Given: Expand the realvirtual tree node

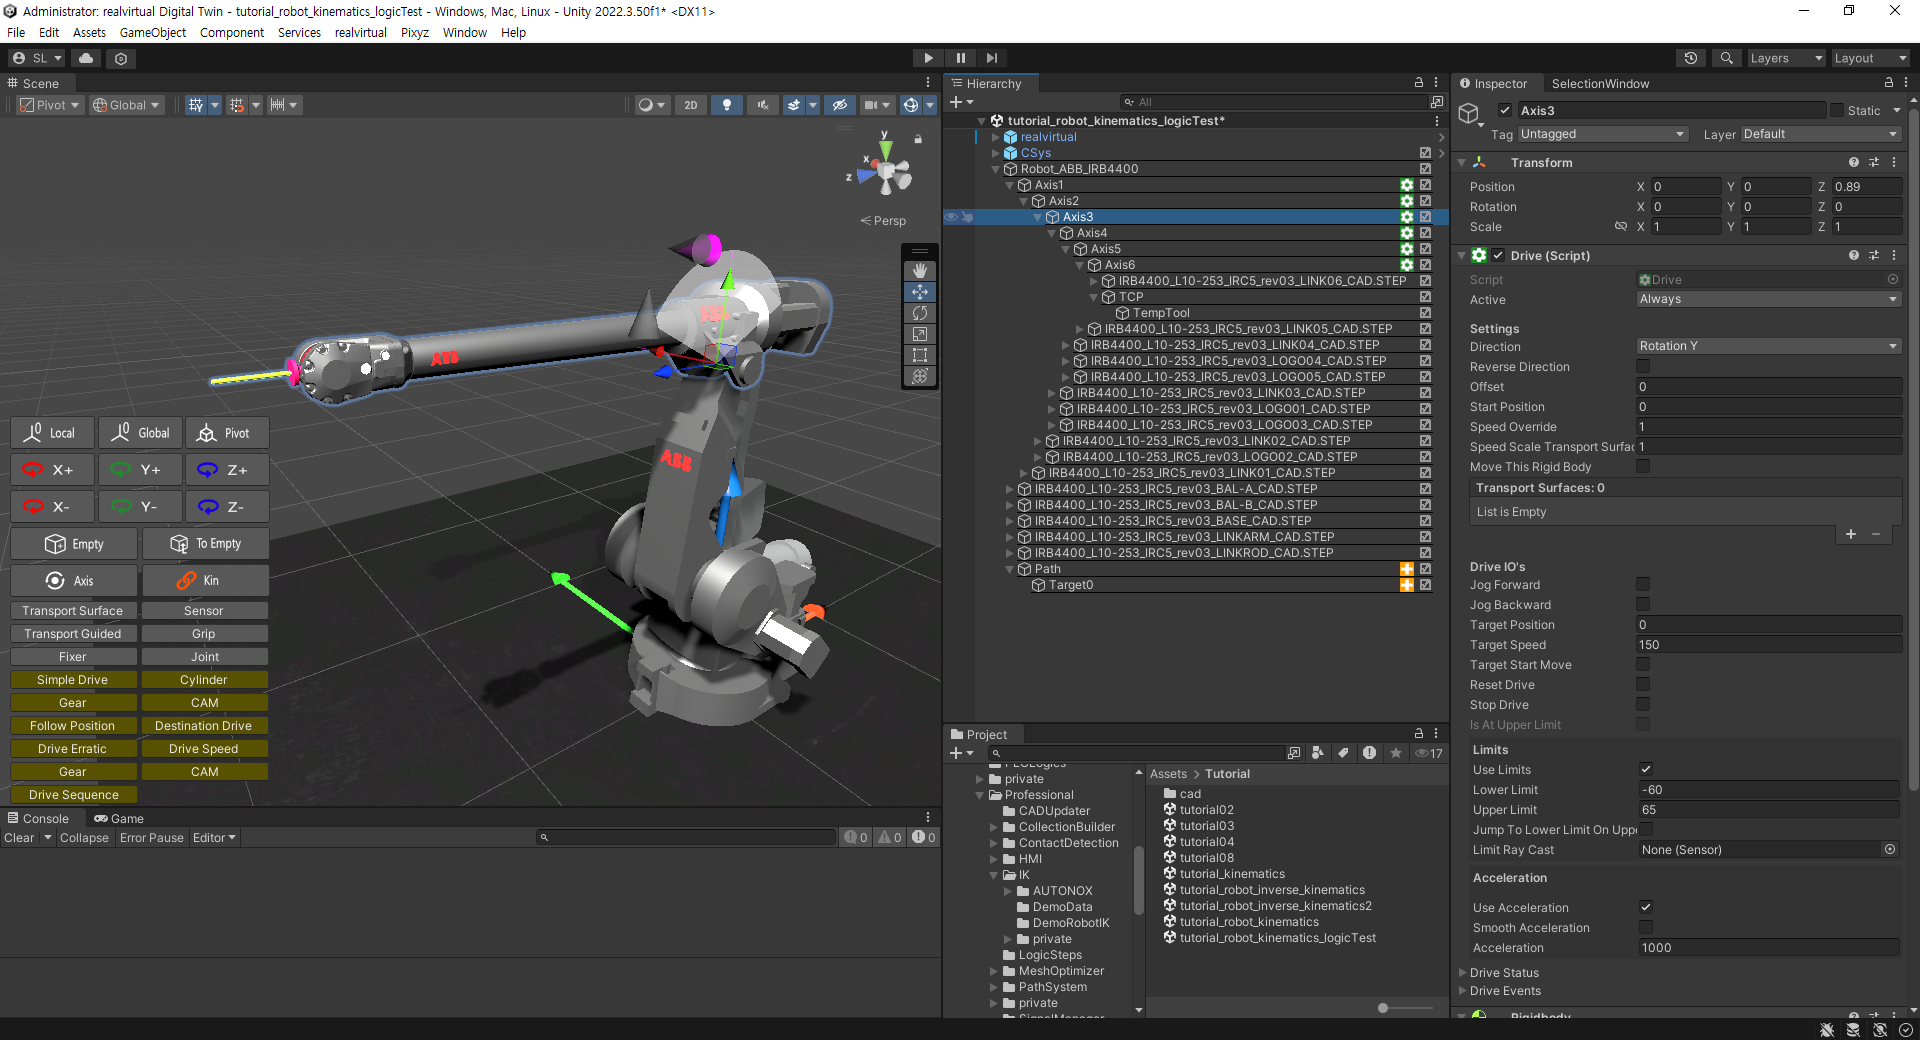Looking at the screenshot, I should 996,137.
